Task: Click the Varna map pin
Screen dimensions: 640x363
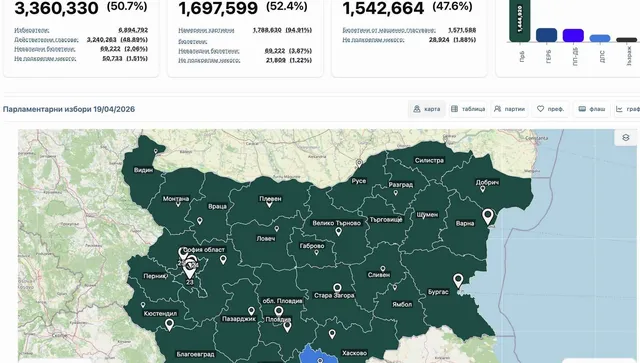Action: point(488,216)
